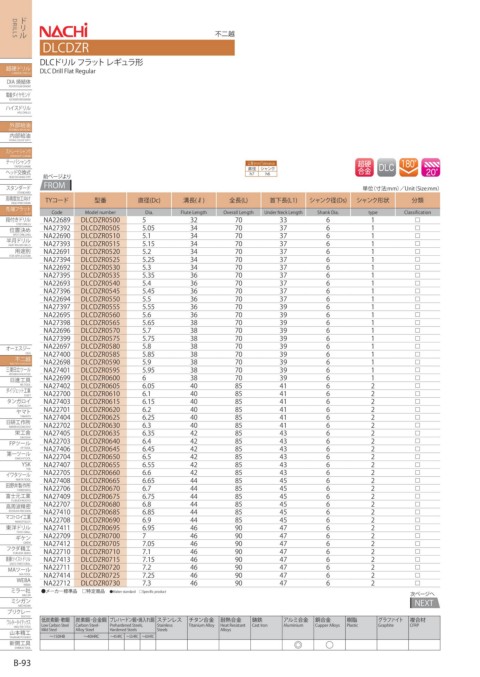
Task: Click the tolerance mini table icon
Action: [261, 168]
